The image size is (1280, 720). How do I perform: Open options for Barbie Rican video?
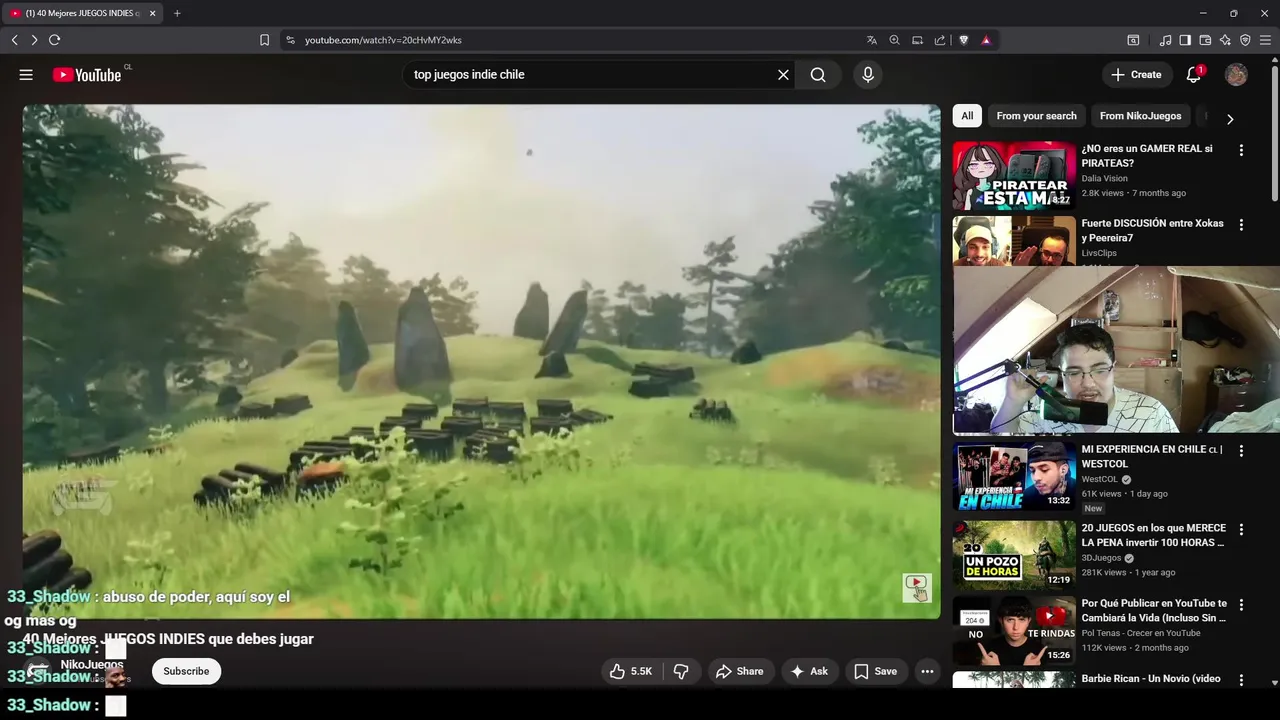coord(1241,680)
